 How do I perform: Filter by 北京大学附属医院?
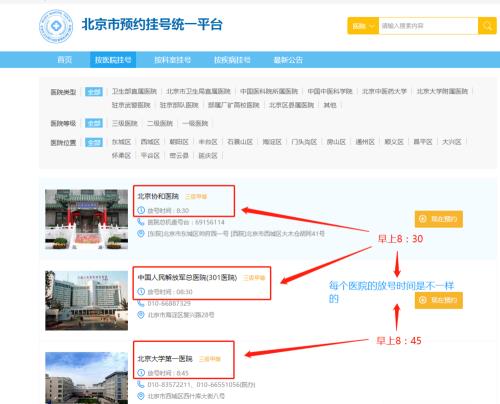[x=442, y=91]
